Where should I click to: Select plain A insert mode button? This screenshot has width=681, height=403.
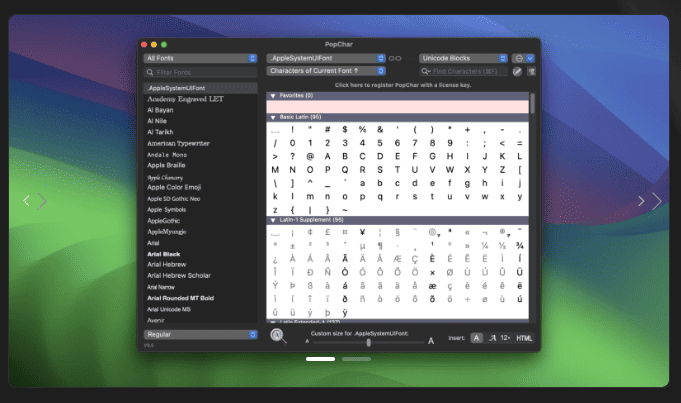476,338
